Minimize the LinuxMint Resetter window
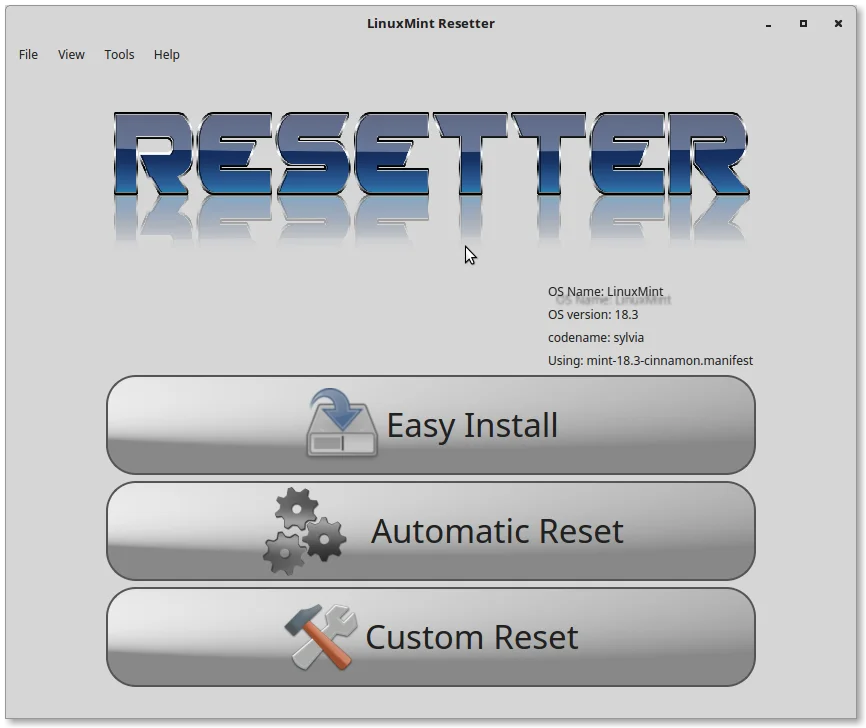 click(x=768, y=24)
